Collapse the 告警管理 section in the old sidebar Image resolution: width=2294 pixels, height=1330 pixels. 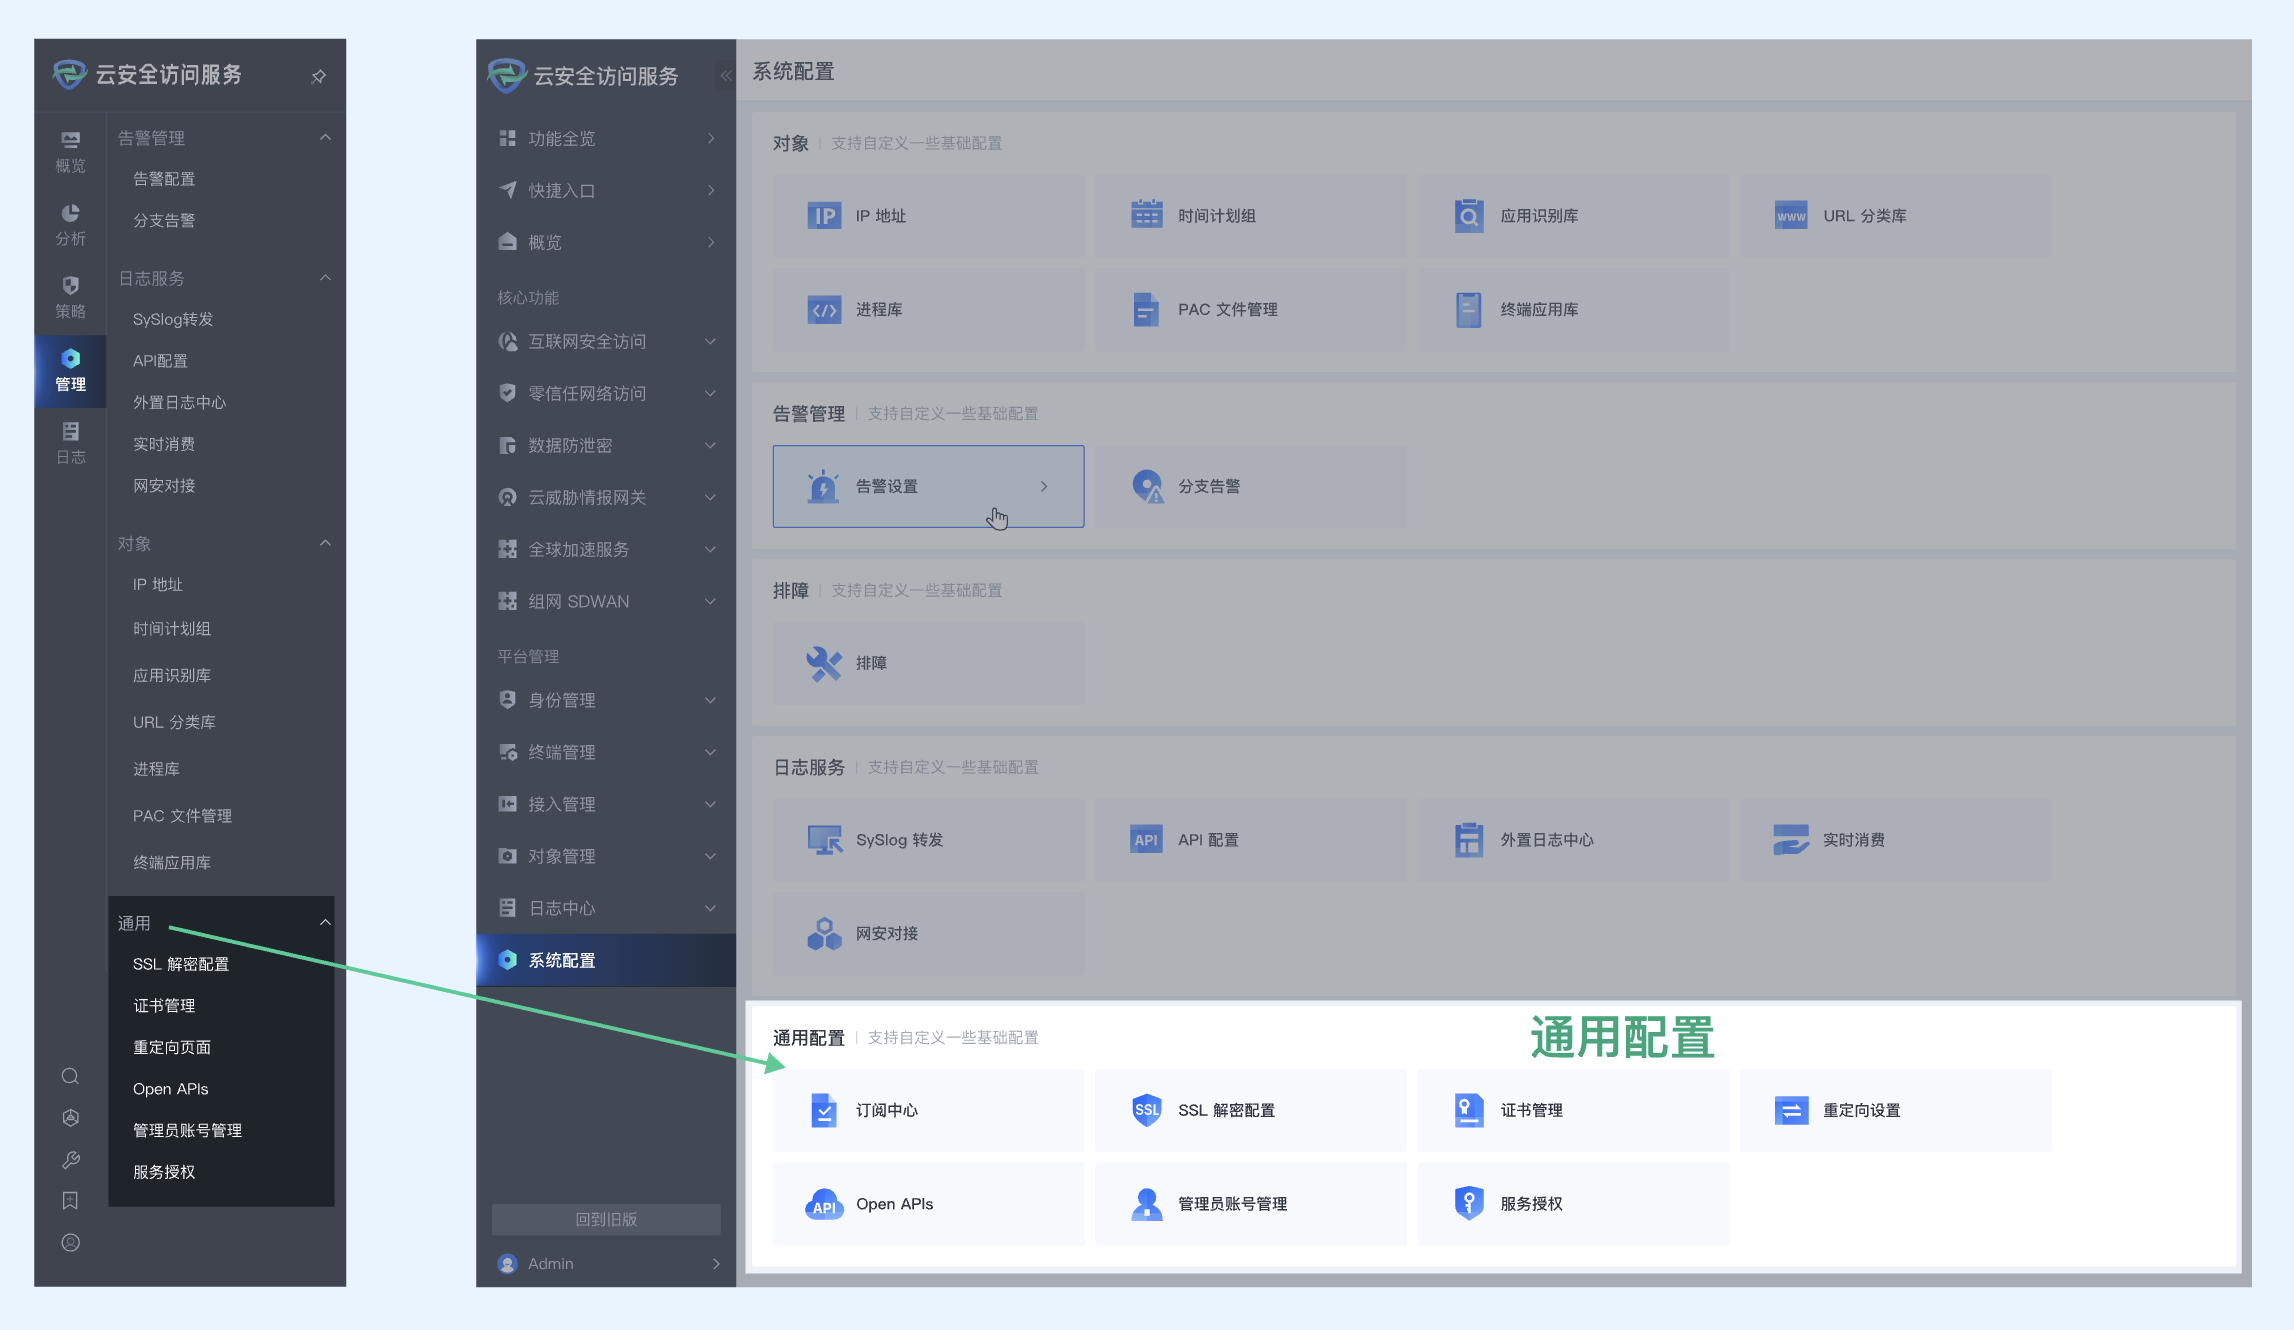325,138
